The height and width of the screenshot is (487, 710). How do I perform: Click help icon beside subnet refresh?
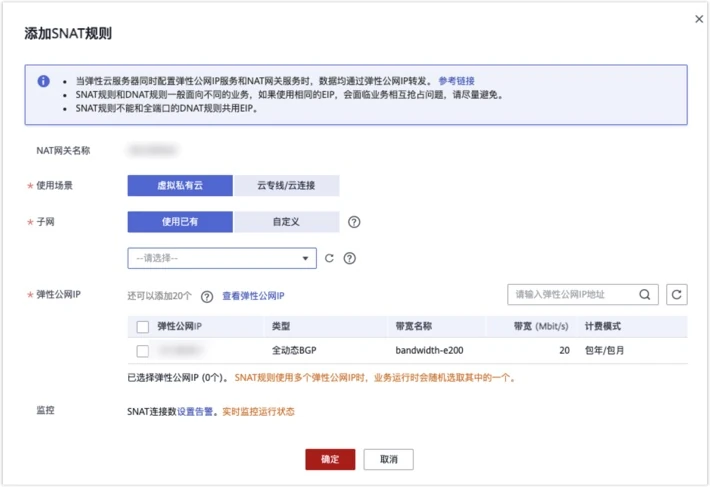point(350,258)
